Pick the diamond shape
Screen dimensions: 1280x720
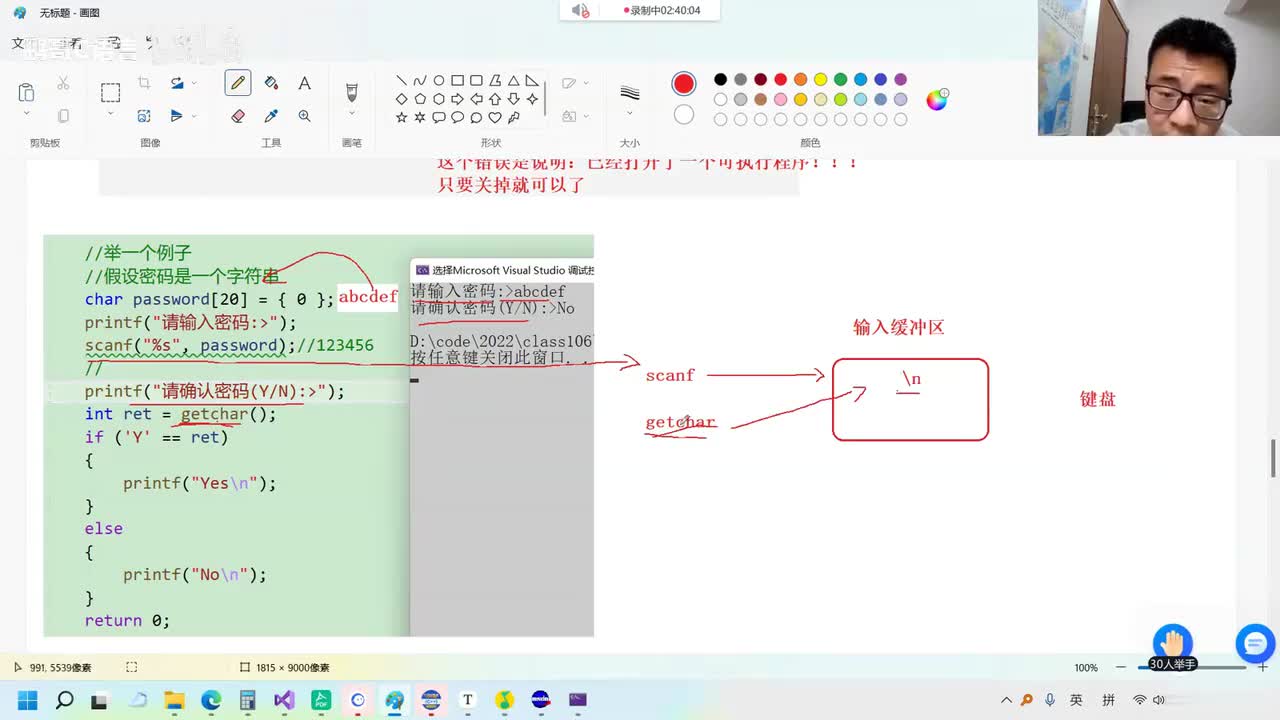click(x=401, y=99)
